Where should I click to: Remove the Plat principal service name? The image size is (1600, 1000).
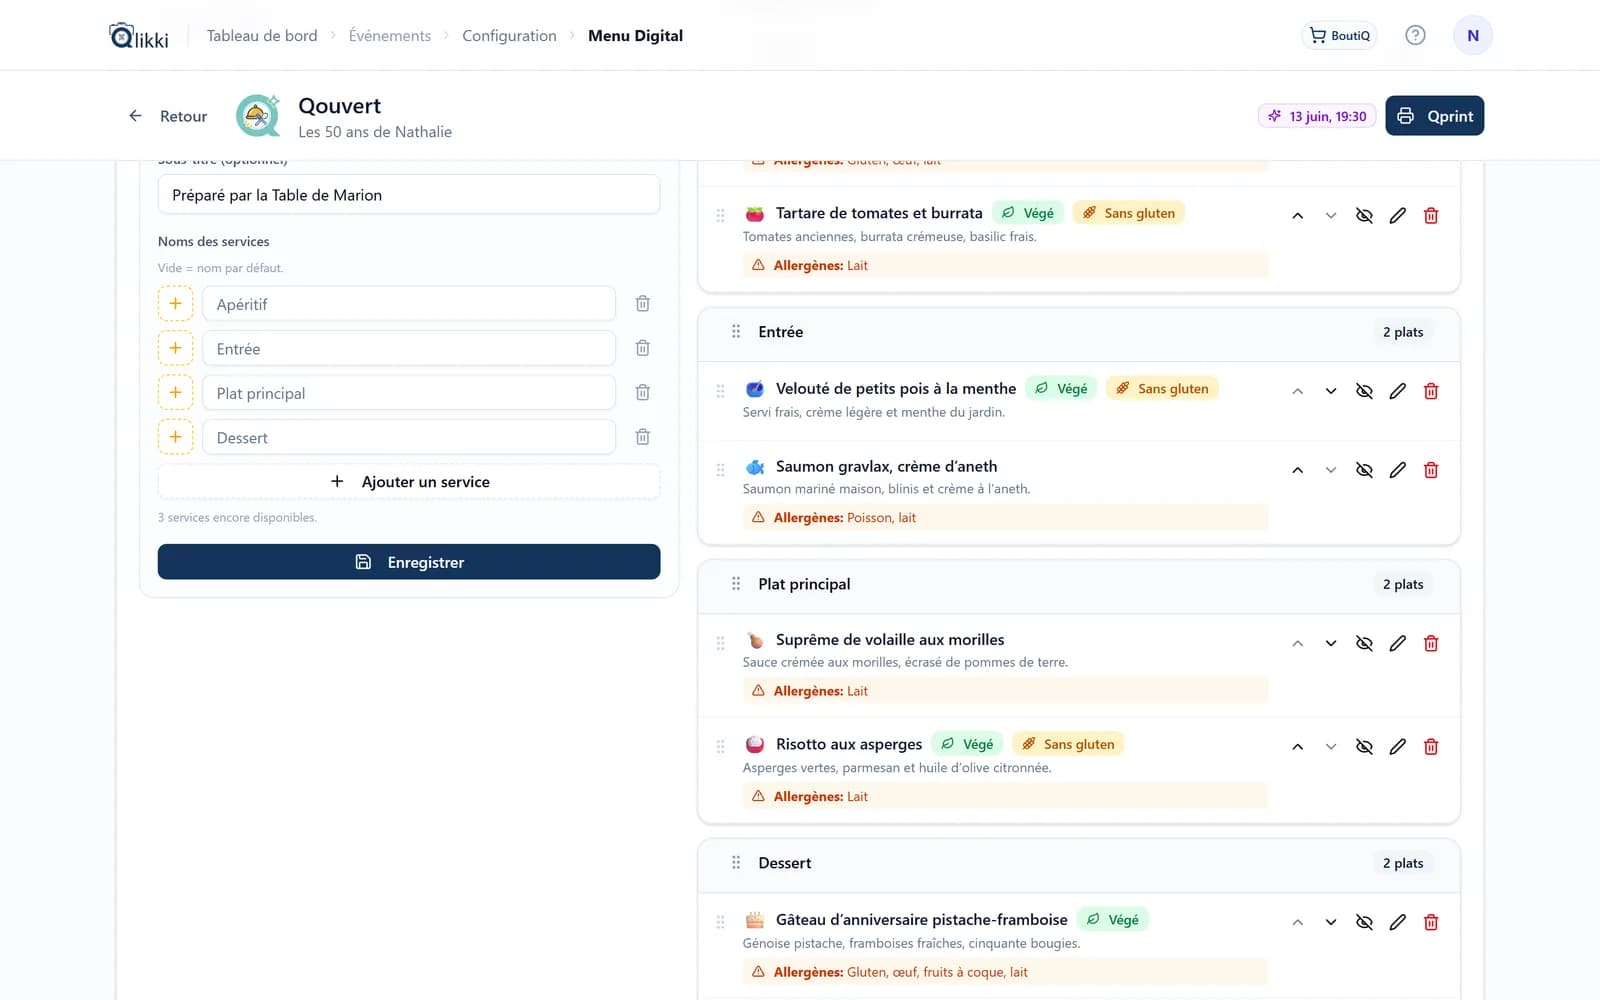(x=643, y=392)
